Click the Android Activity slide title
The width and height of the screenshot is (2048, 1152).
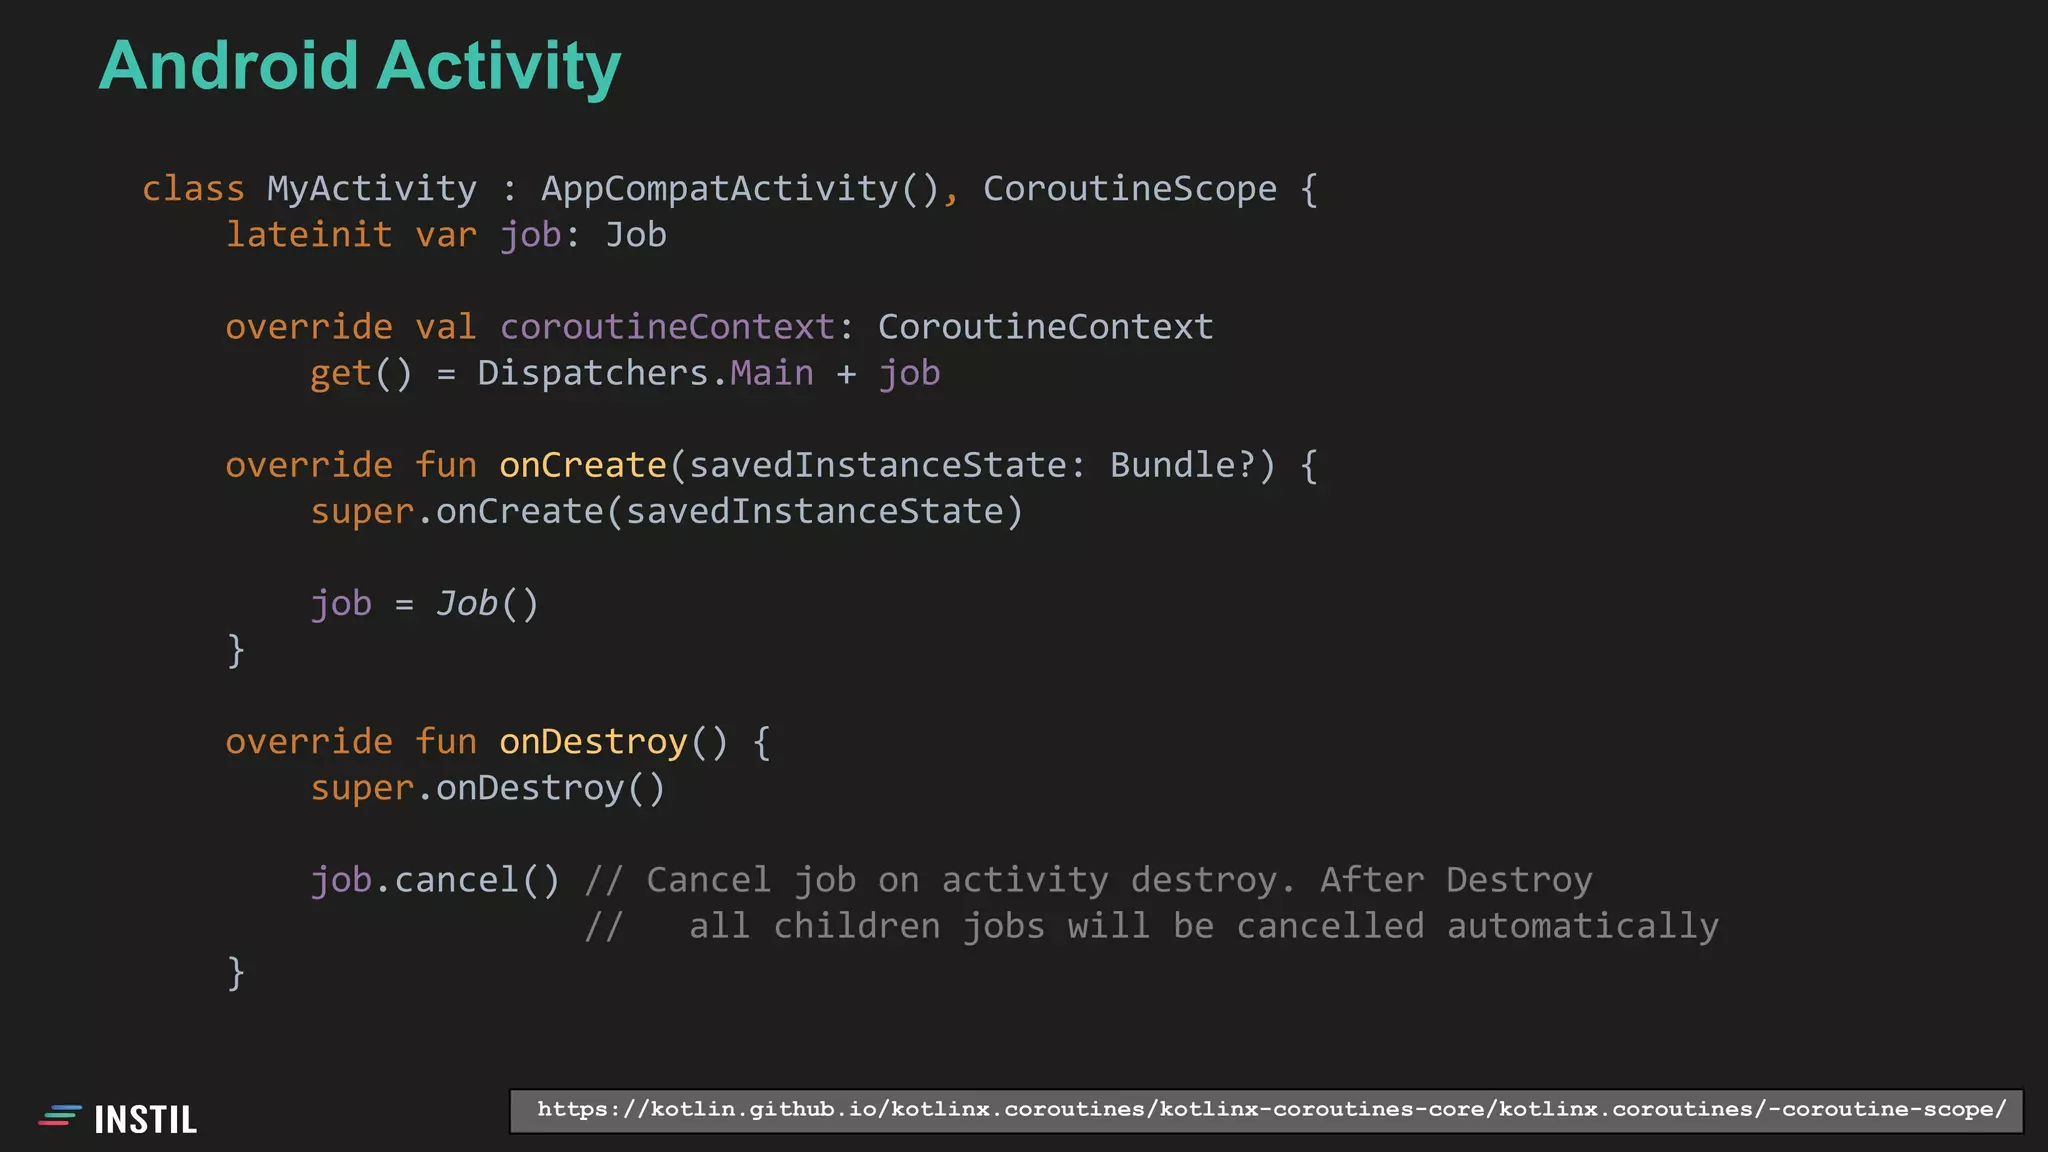tap(360, 66)
